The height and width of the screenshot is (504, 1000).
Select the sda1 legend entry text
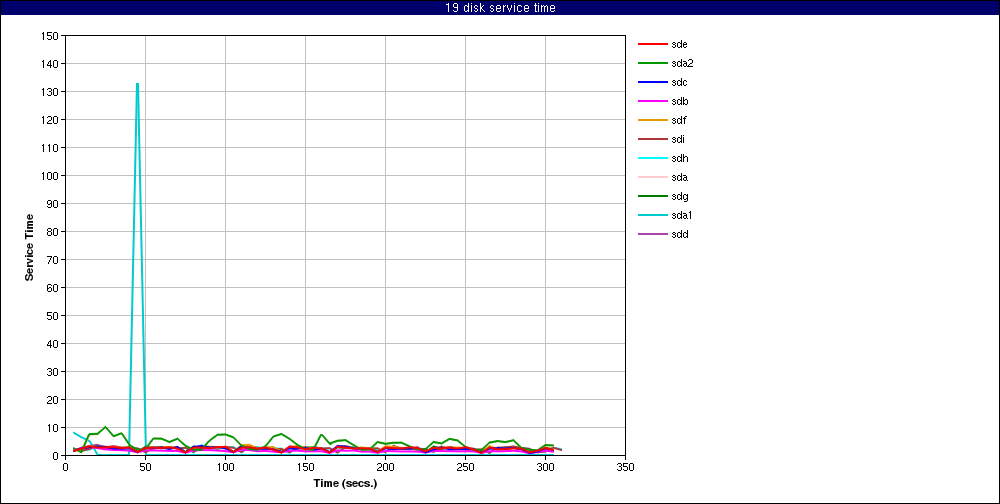(682, 215)
